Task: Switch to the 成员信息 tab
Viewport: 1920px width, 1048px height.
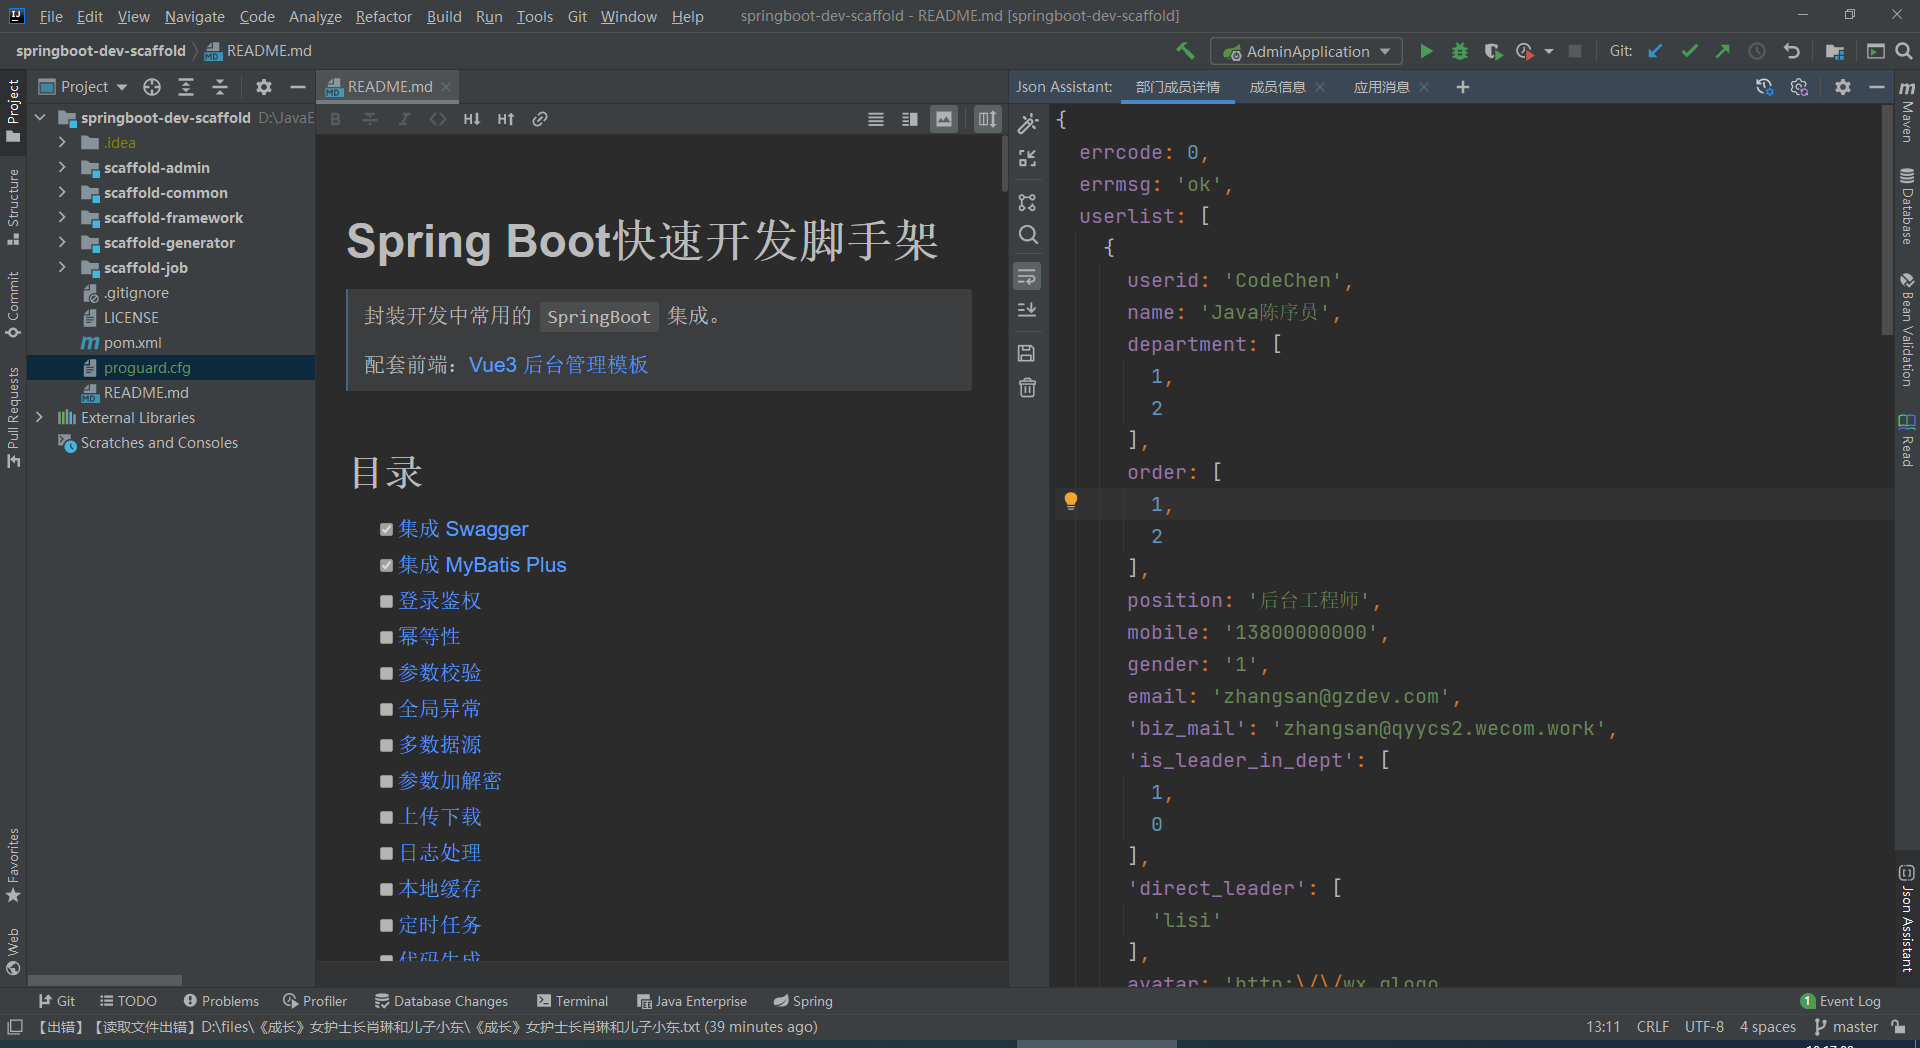Action: point(1277,87)
